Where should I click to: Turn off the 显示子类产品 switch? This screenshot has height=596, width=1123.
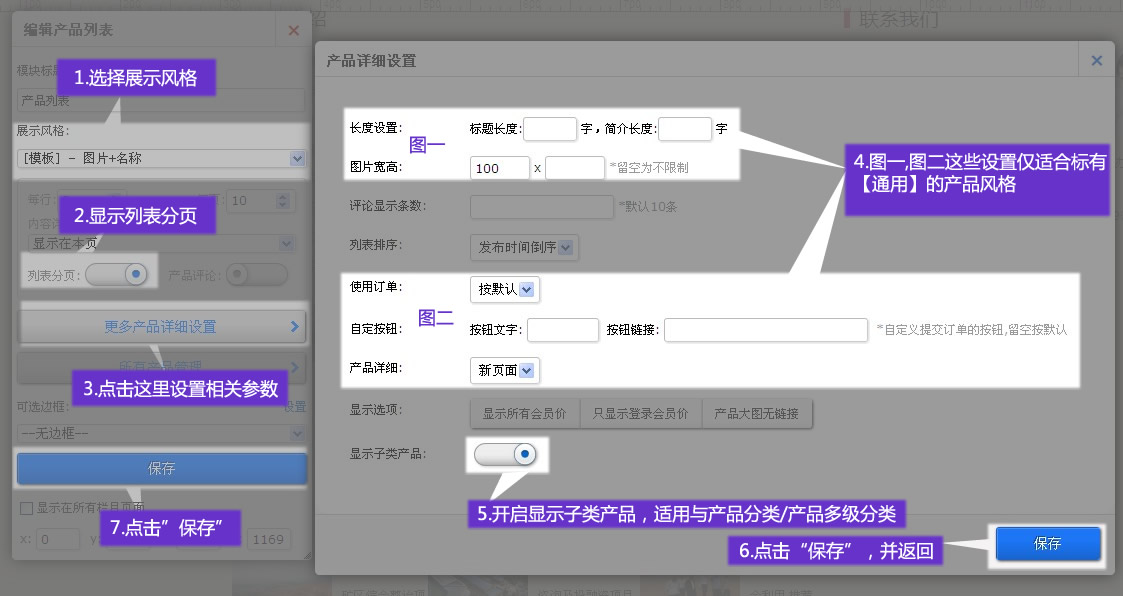coord(506,455)
